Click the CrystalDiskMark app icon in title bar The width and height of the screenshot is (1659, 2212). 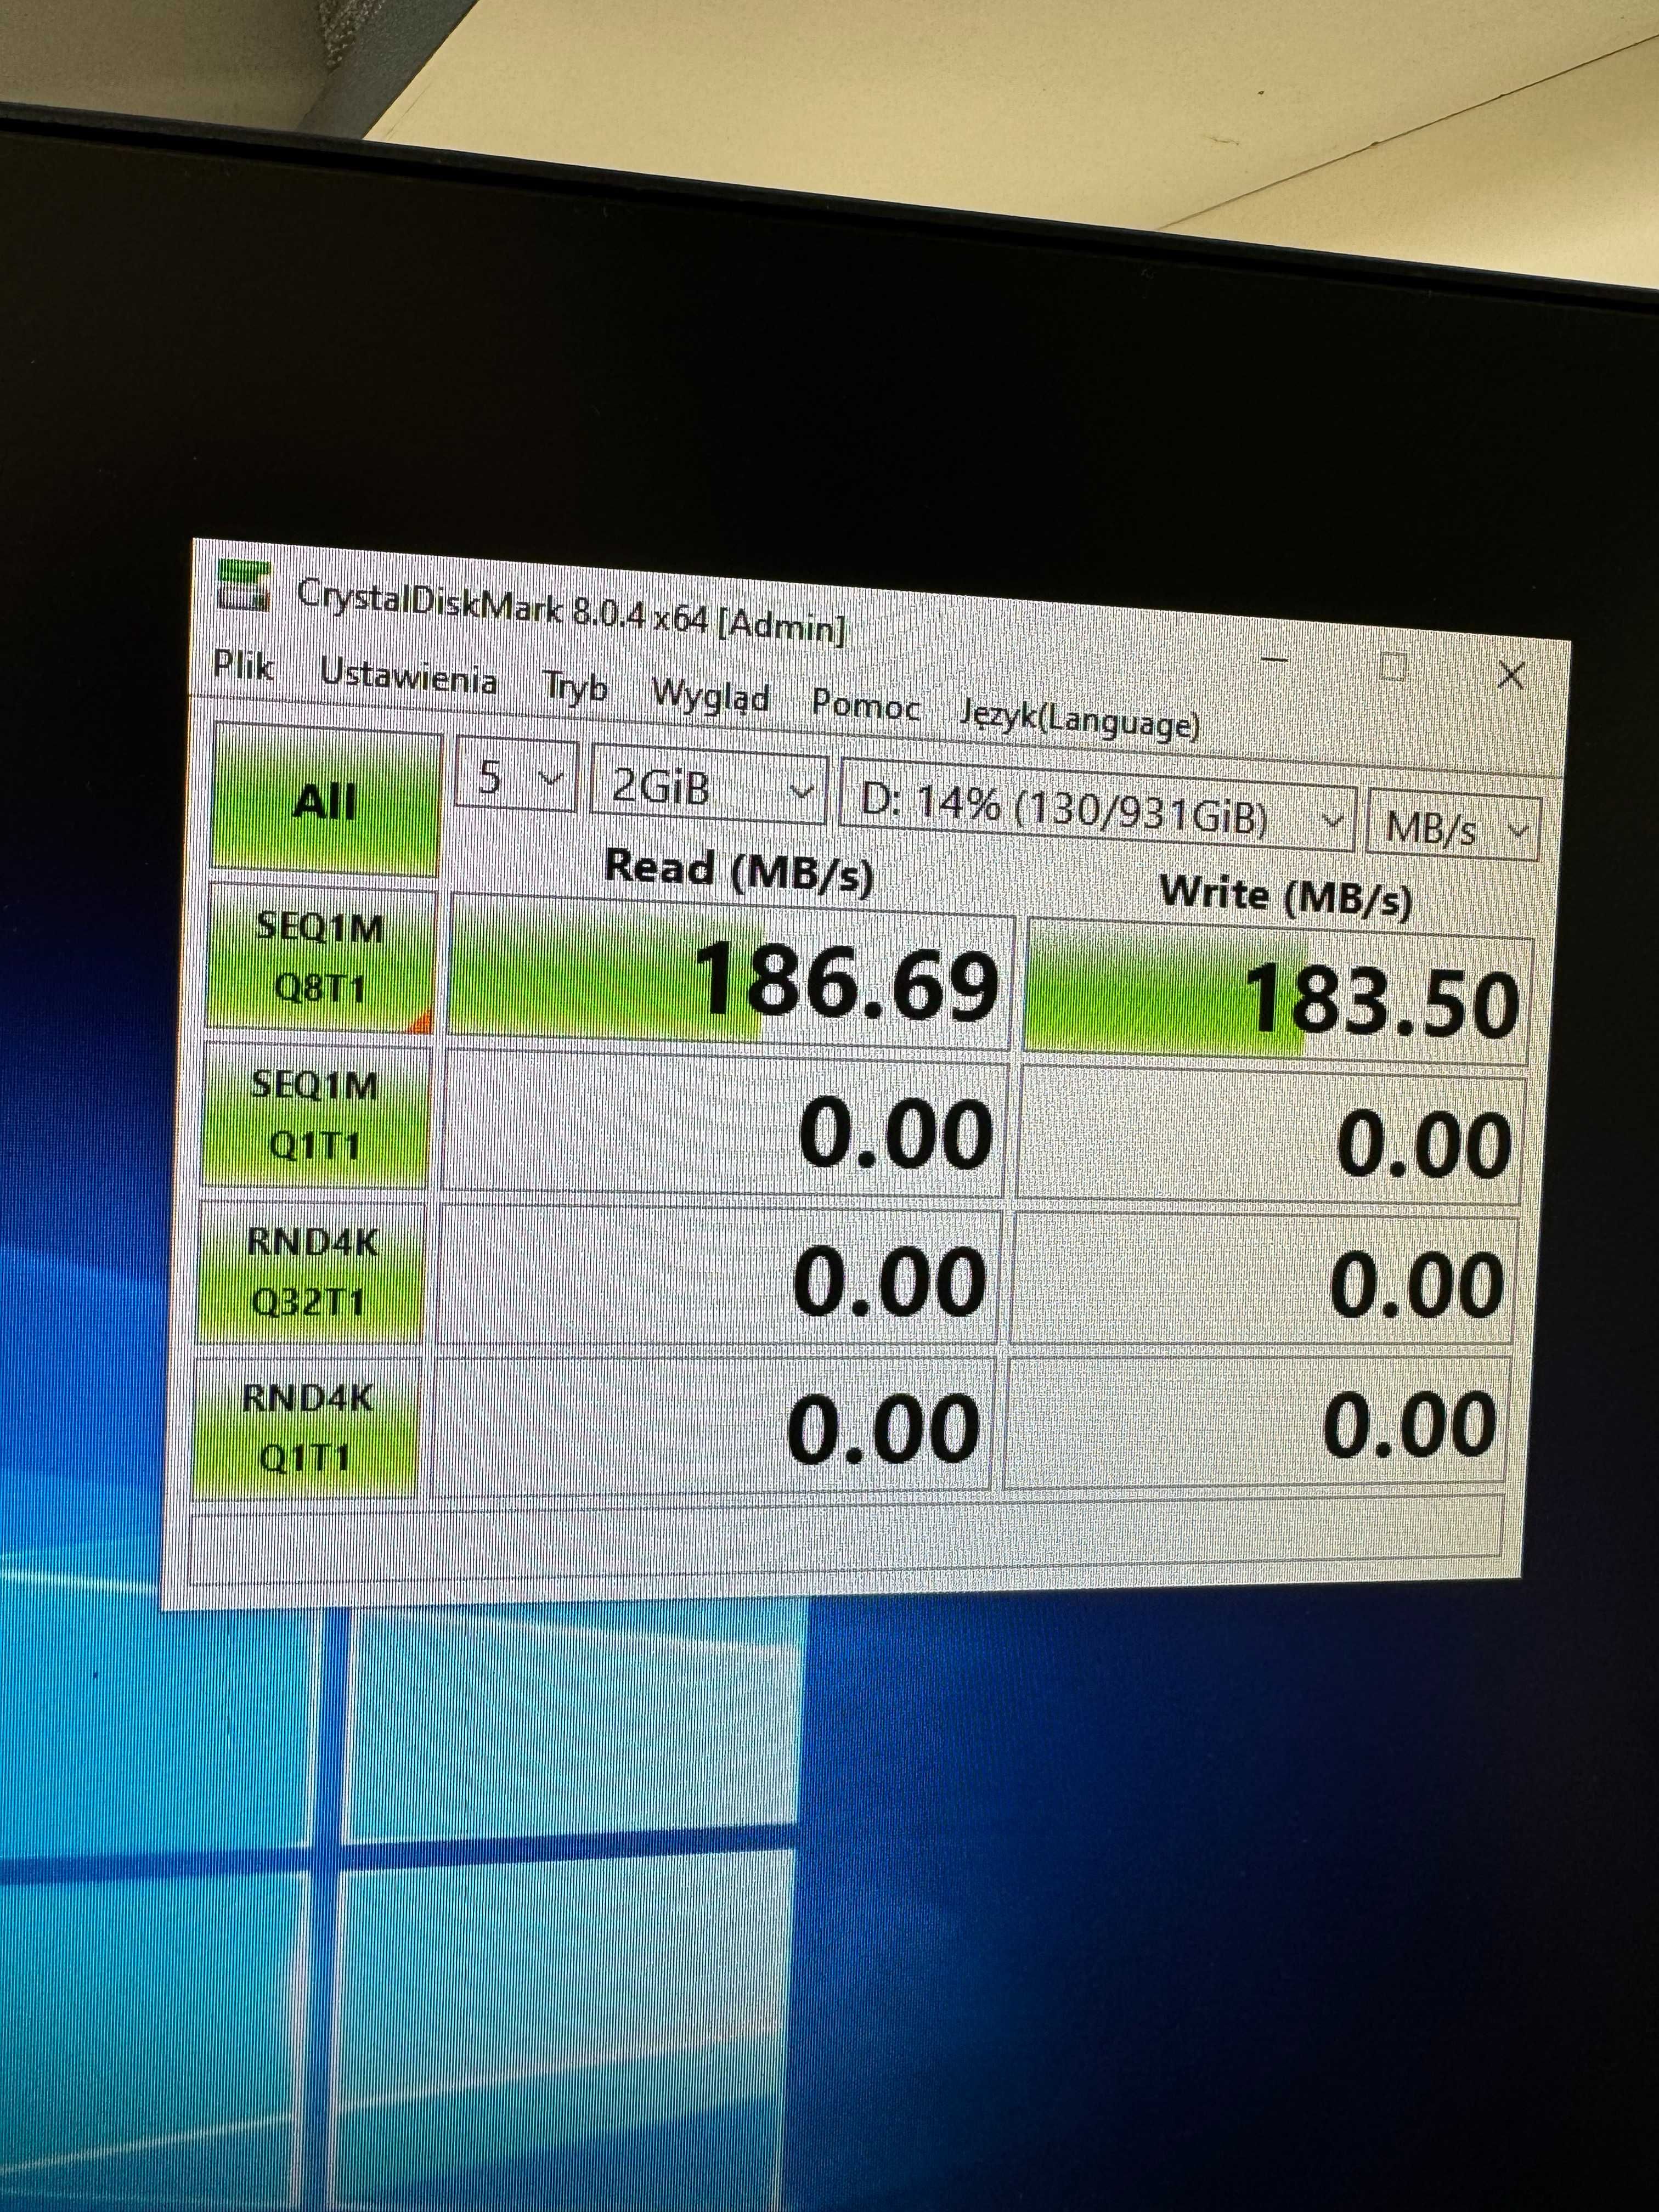point(245,586)
